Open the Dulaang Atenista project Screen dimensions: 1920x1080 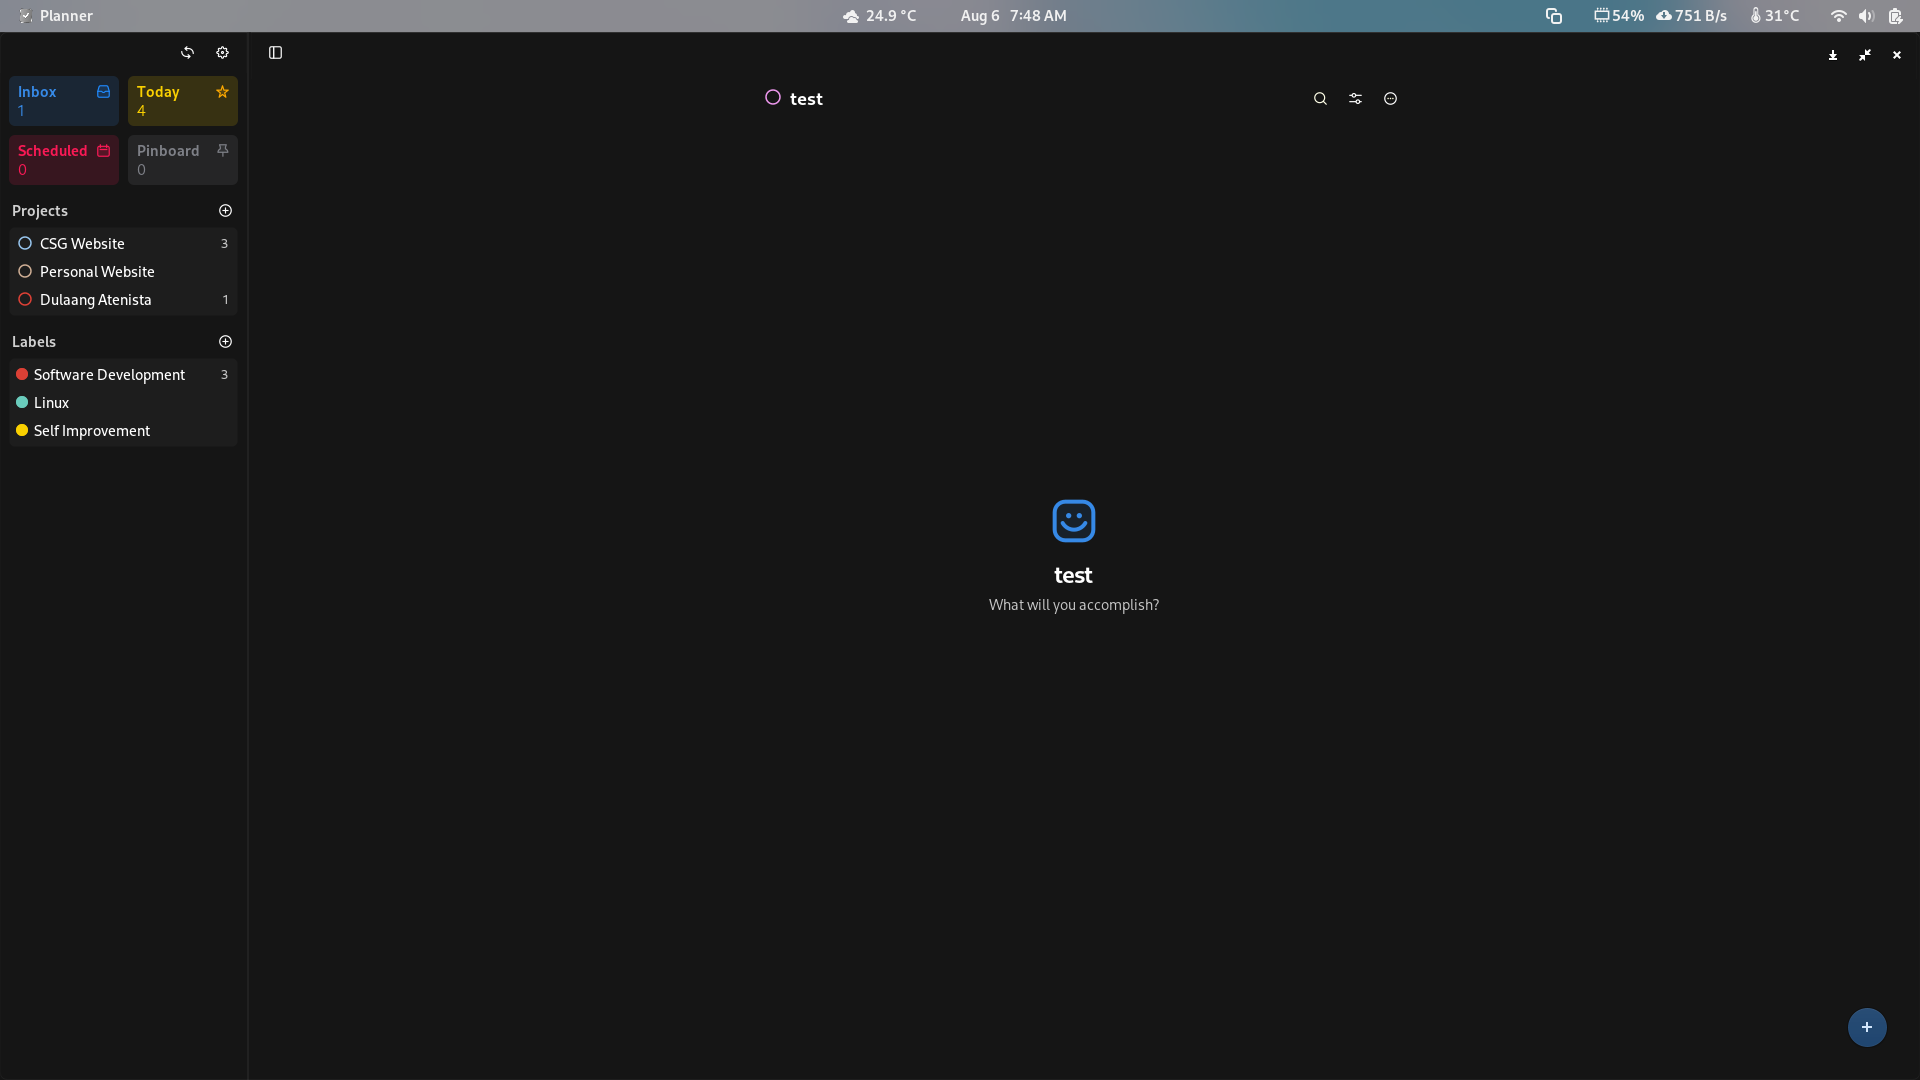[x=95, y=299]
